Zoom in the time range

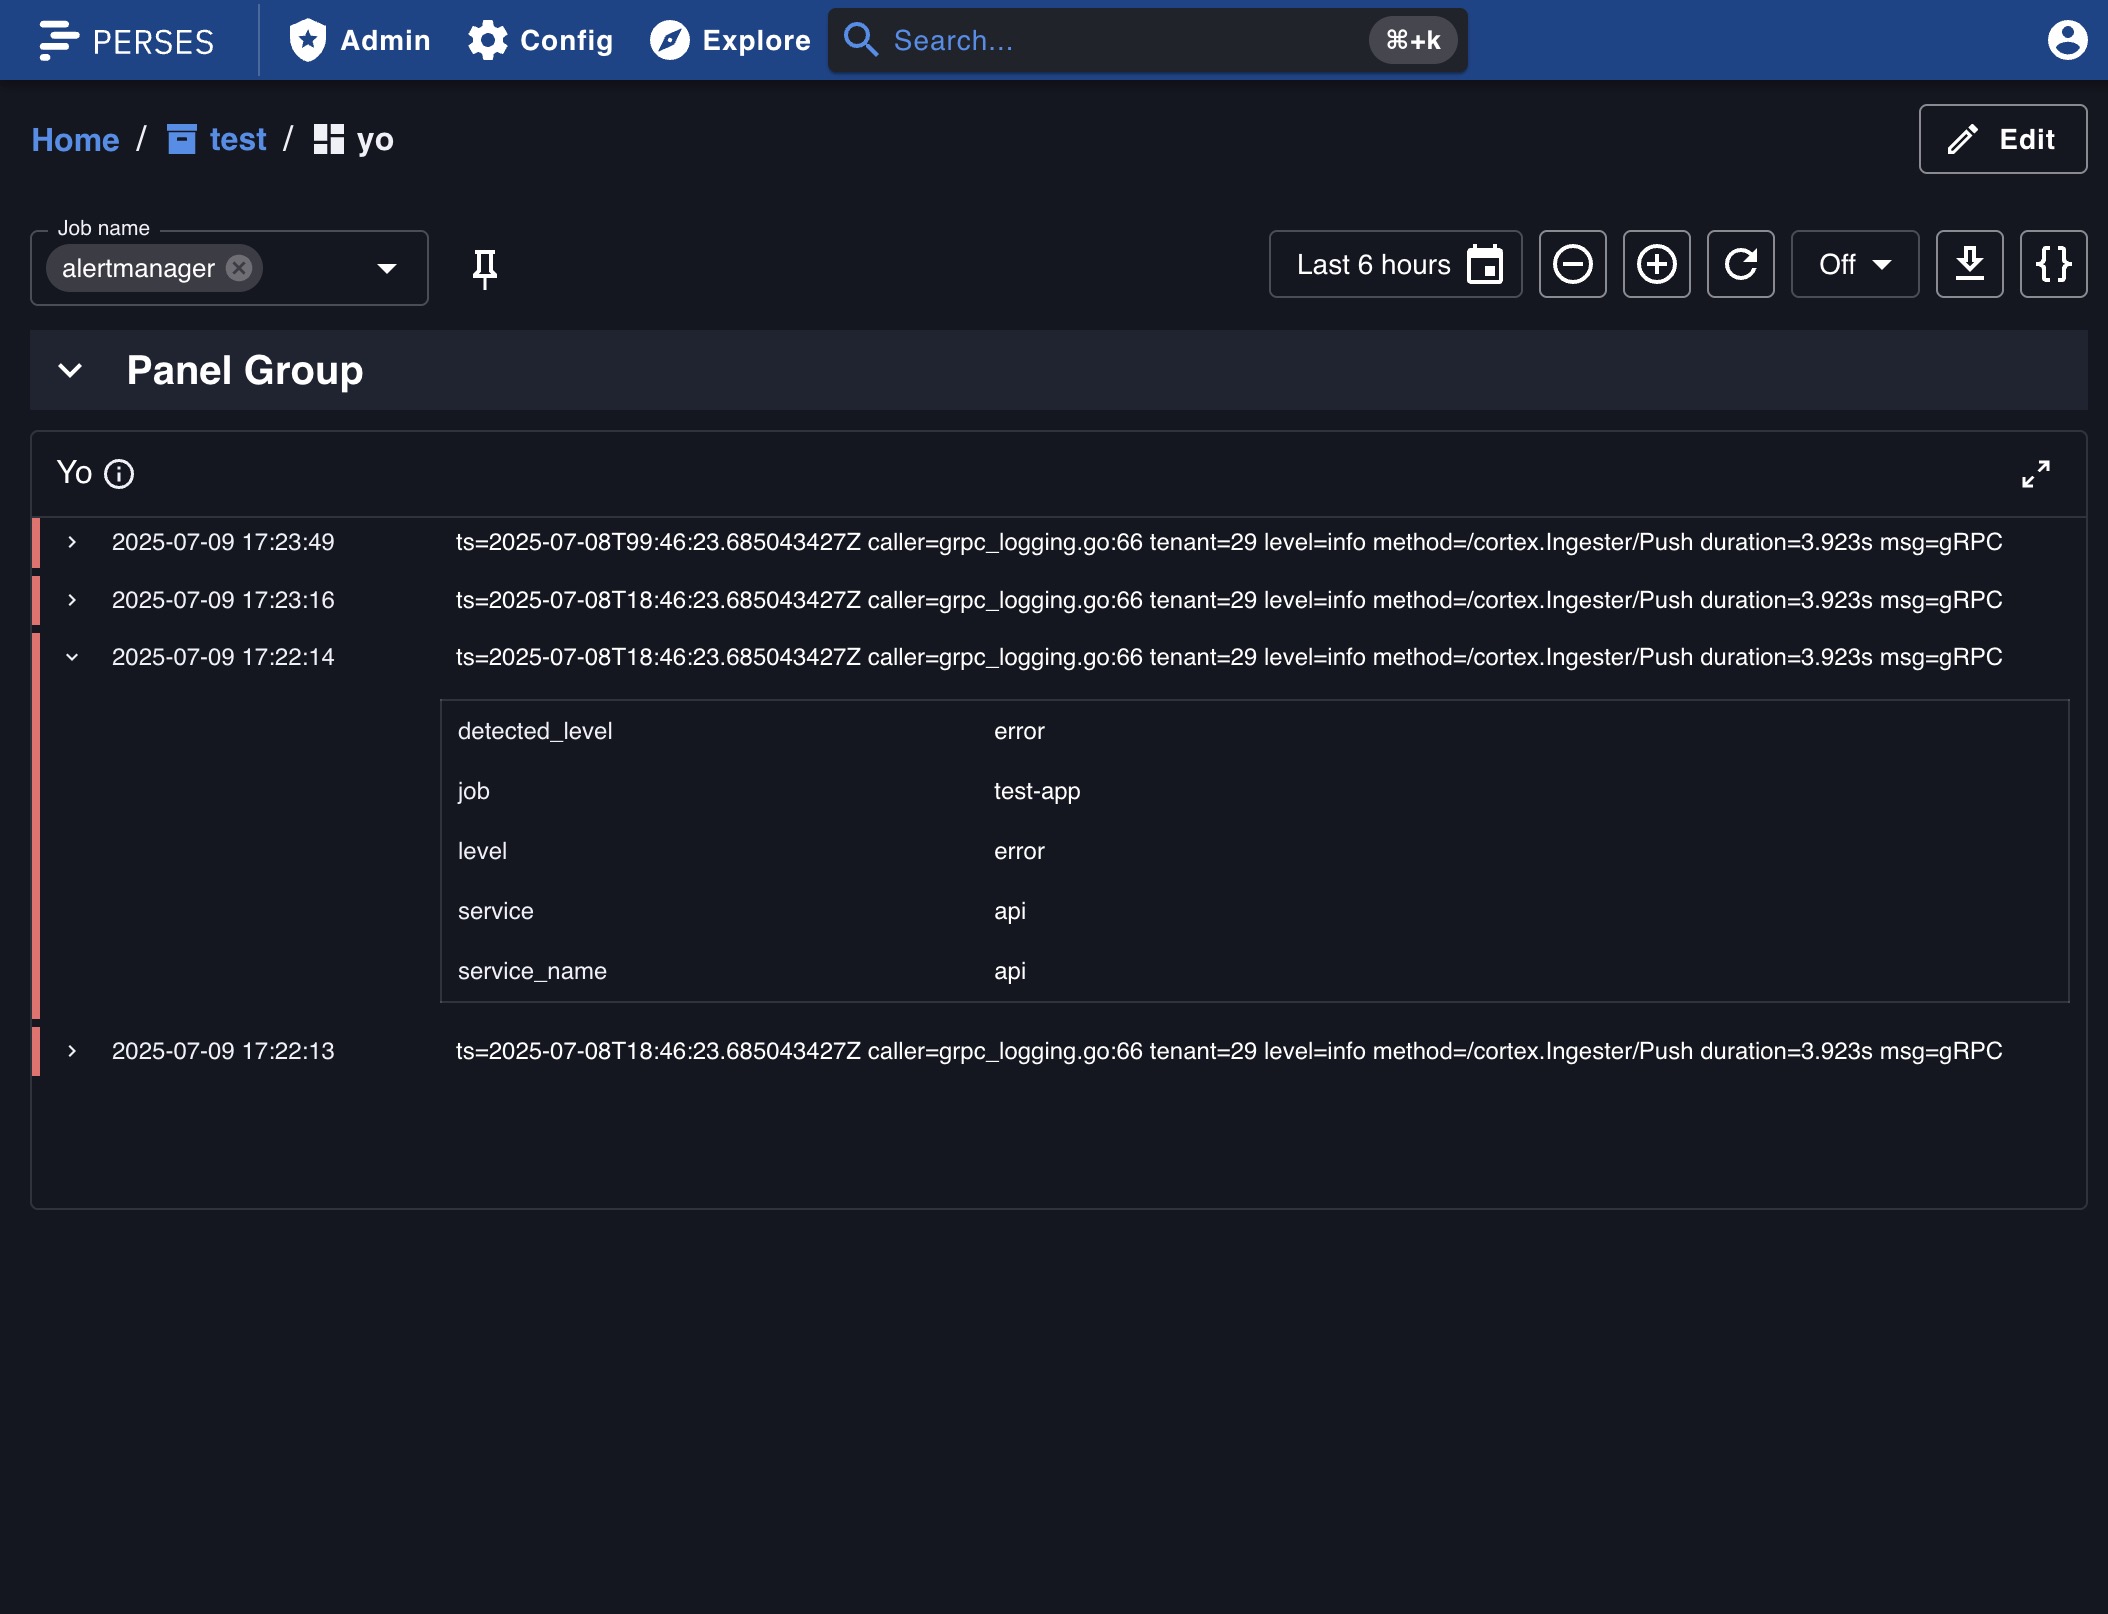1655,264
